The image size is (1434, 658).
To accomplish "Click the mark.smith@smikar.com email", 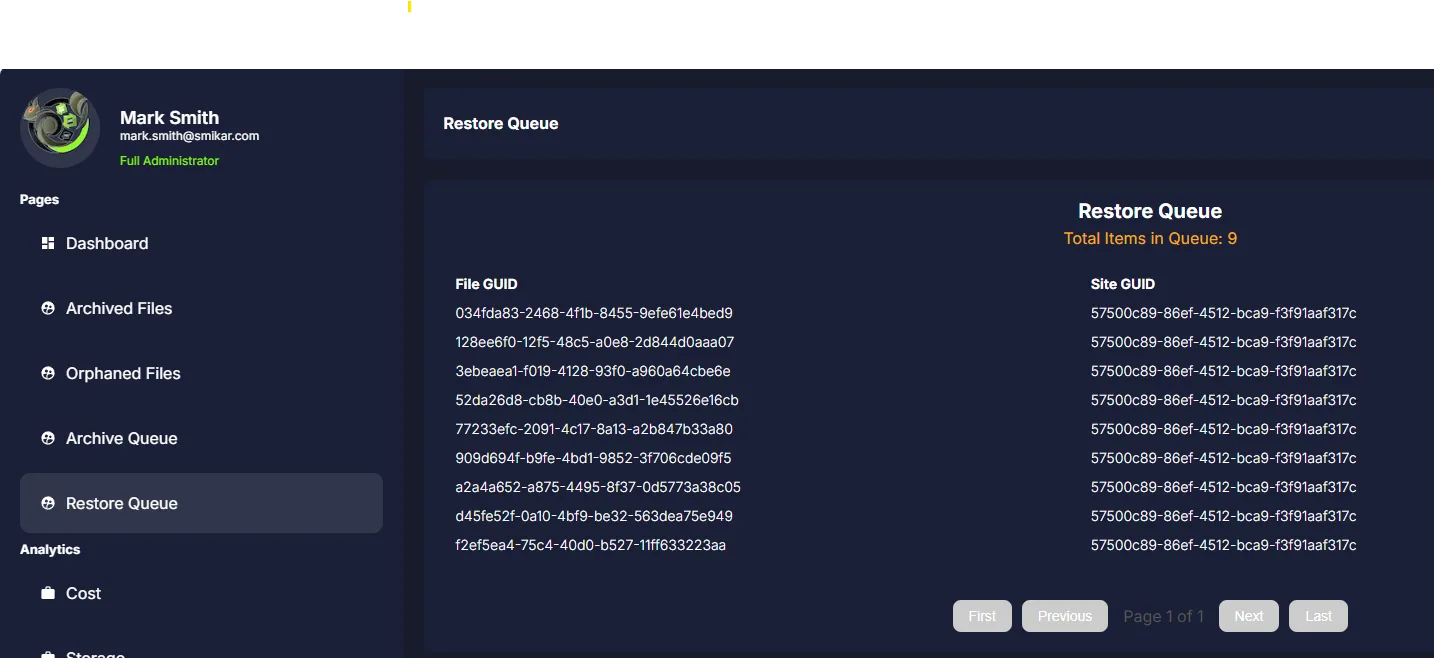I will pyautogui.click(x=189, y=136).
